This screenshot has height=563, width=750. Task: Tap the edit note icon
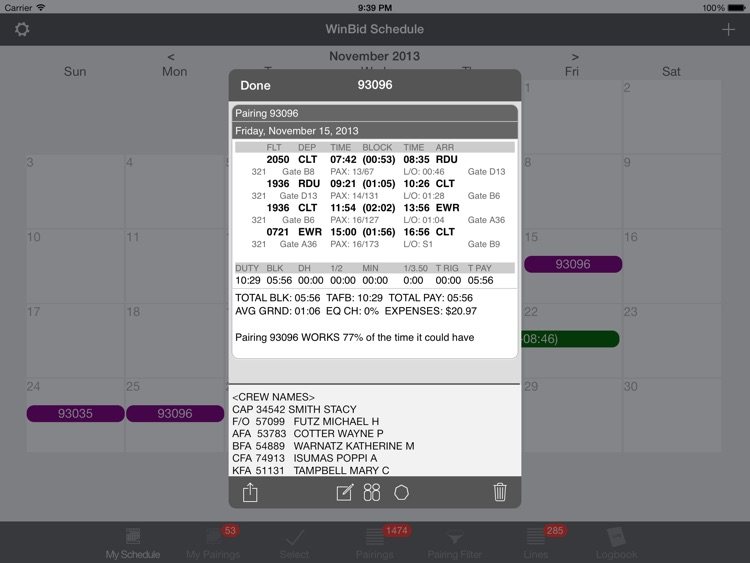345,492
